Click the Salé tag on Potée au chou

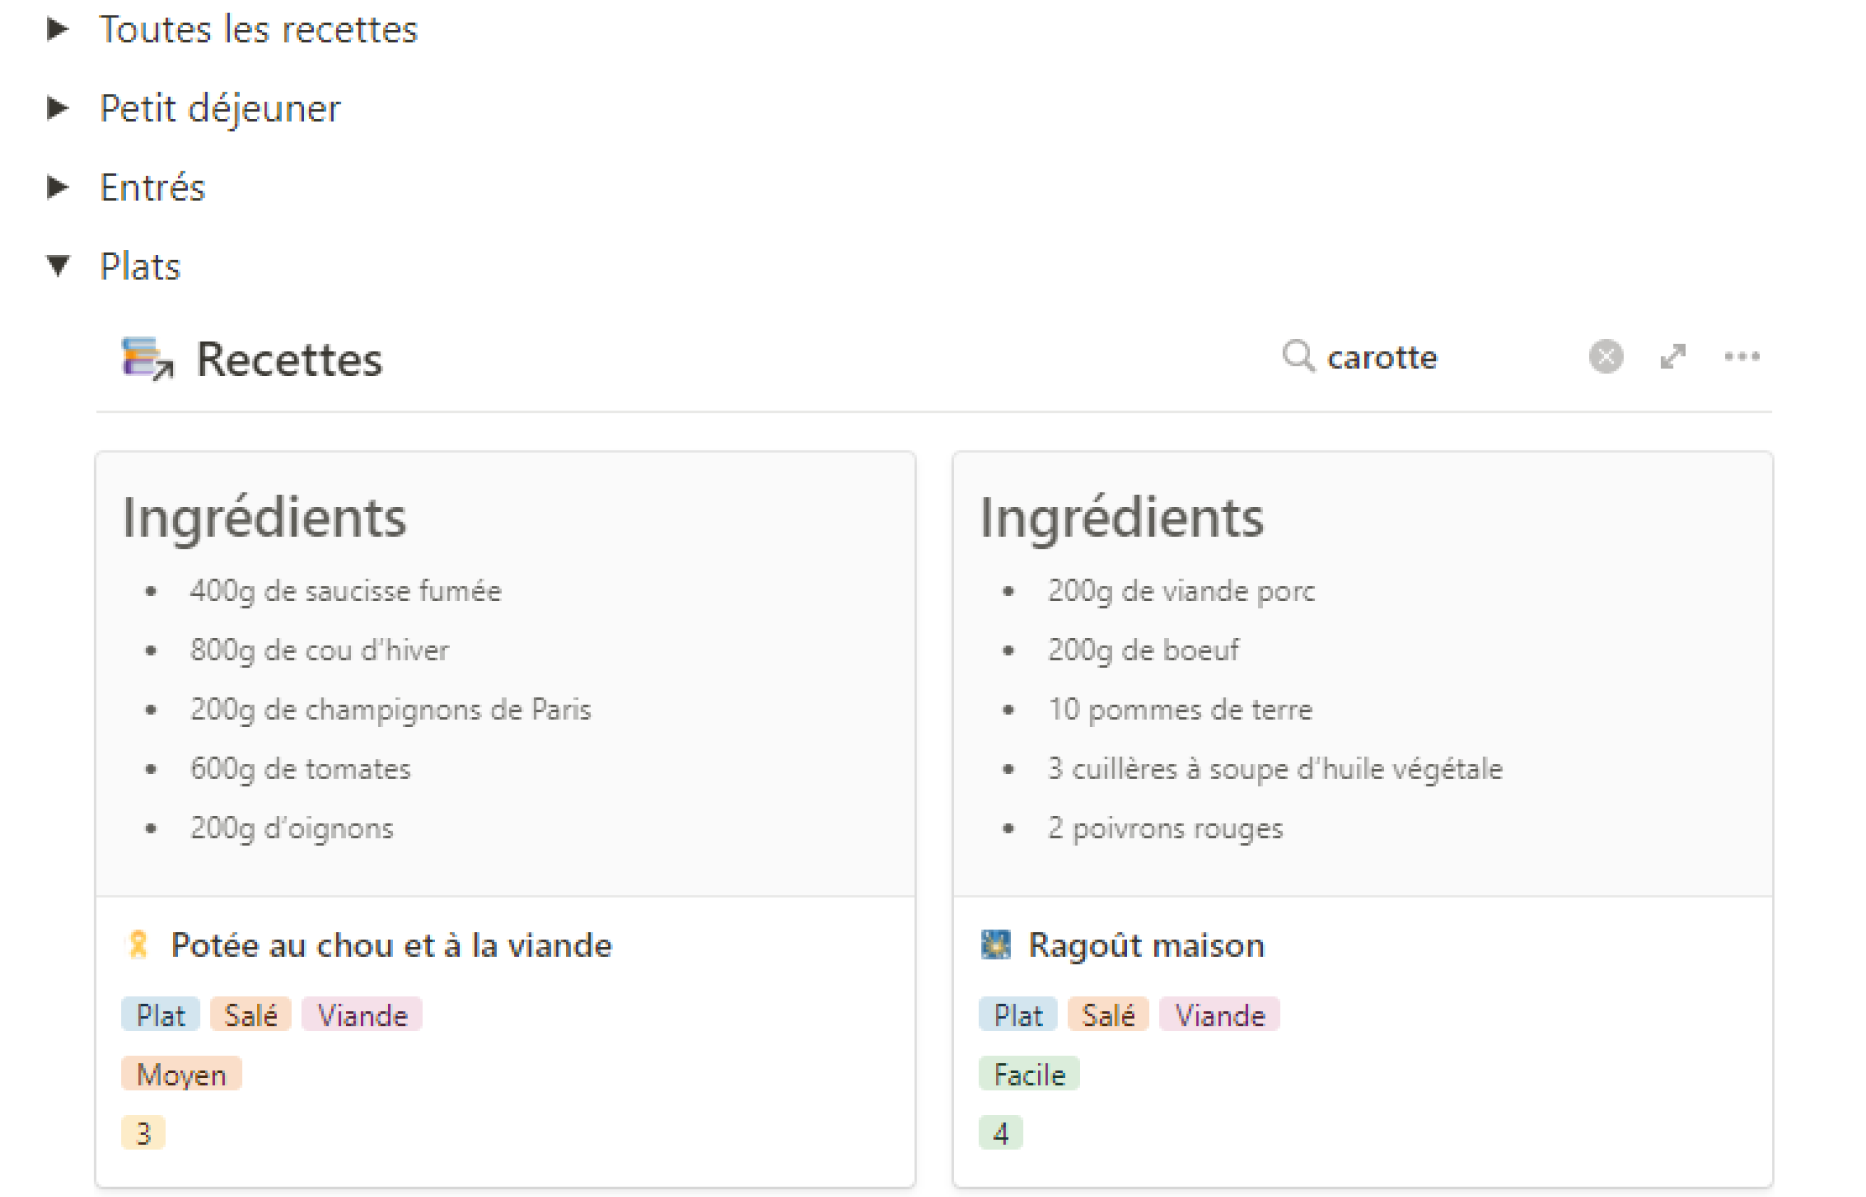[250, 1014]
